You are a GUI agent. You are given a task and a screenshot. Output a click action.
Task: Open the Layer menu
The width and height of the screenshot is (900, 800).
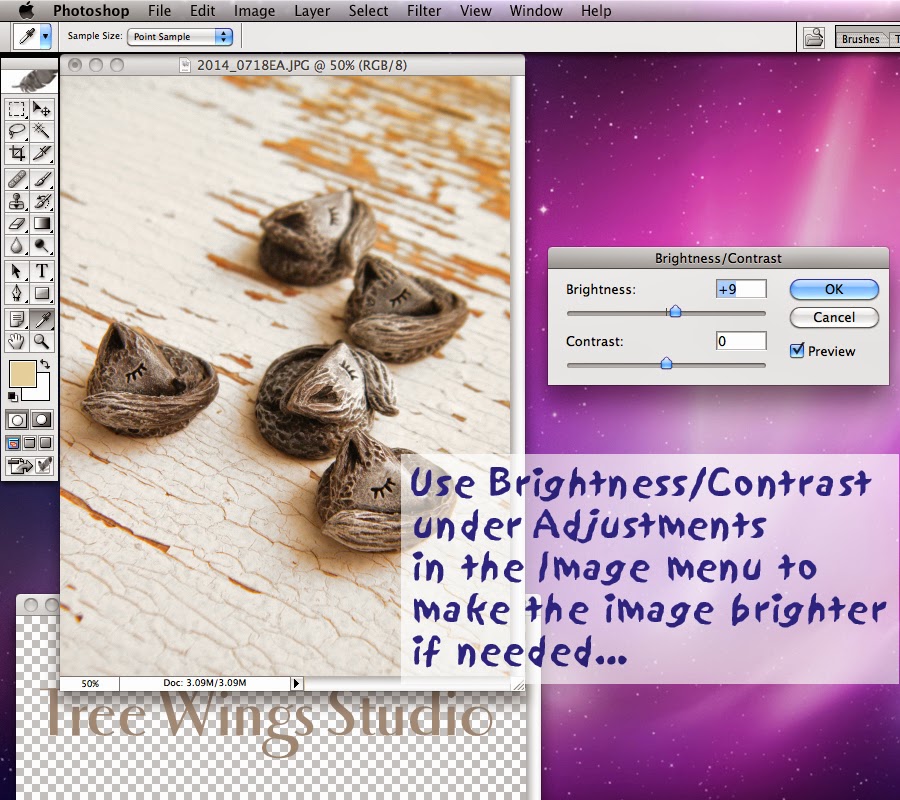(x=312, y=11)
